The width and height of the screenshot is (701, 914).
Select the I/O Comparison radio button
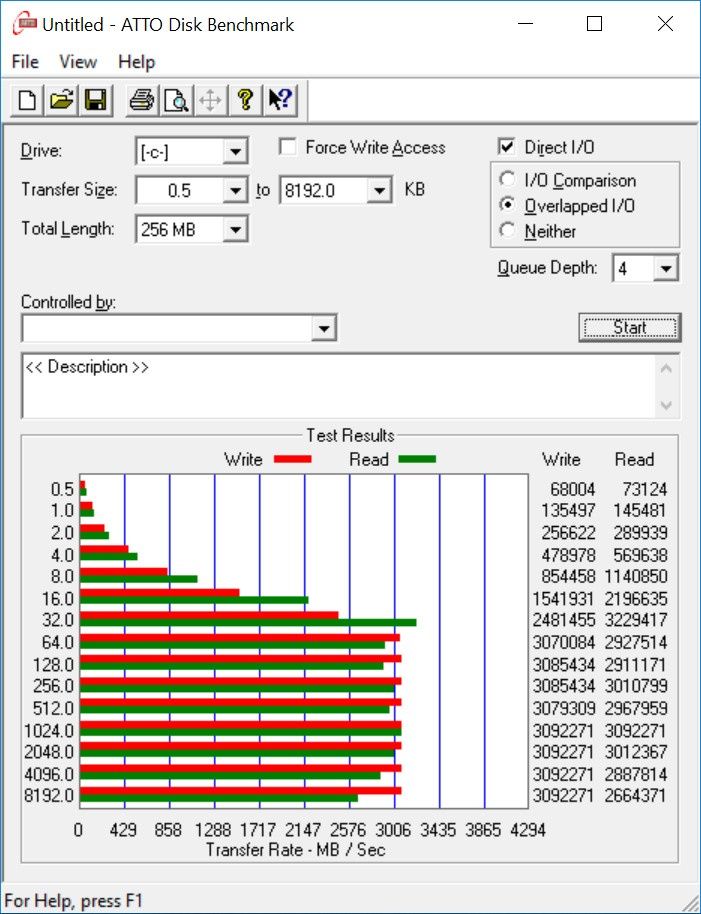pyautogui.click(x=508, y=180)
